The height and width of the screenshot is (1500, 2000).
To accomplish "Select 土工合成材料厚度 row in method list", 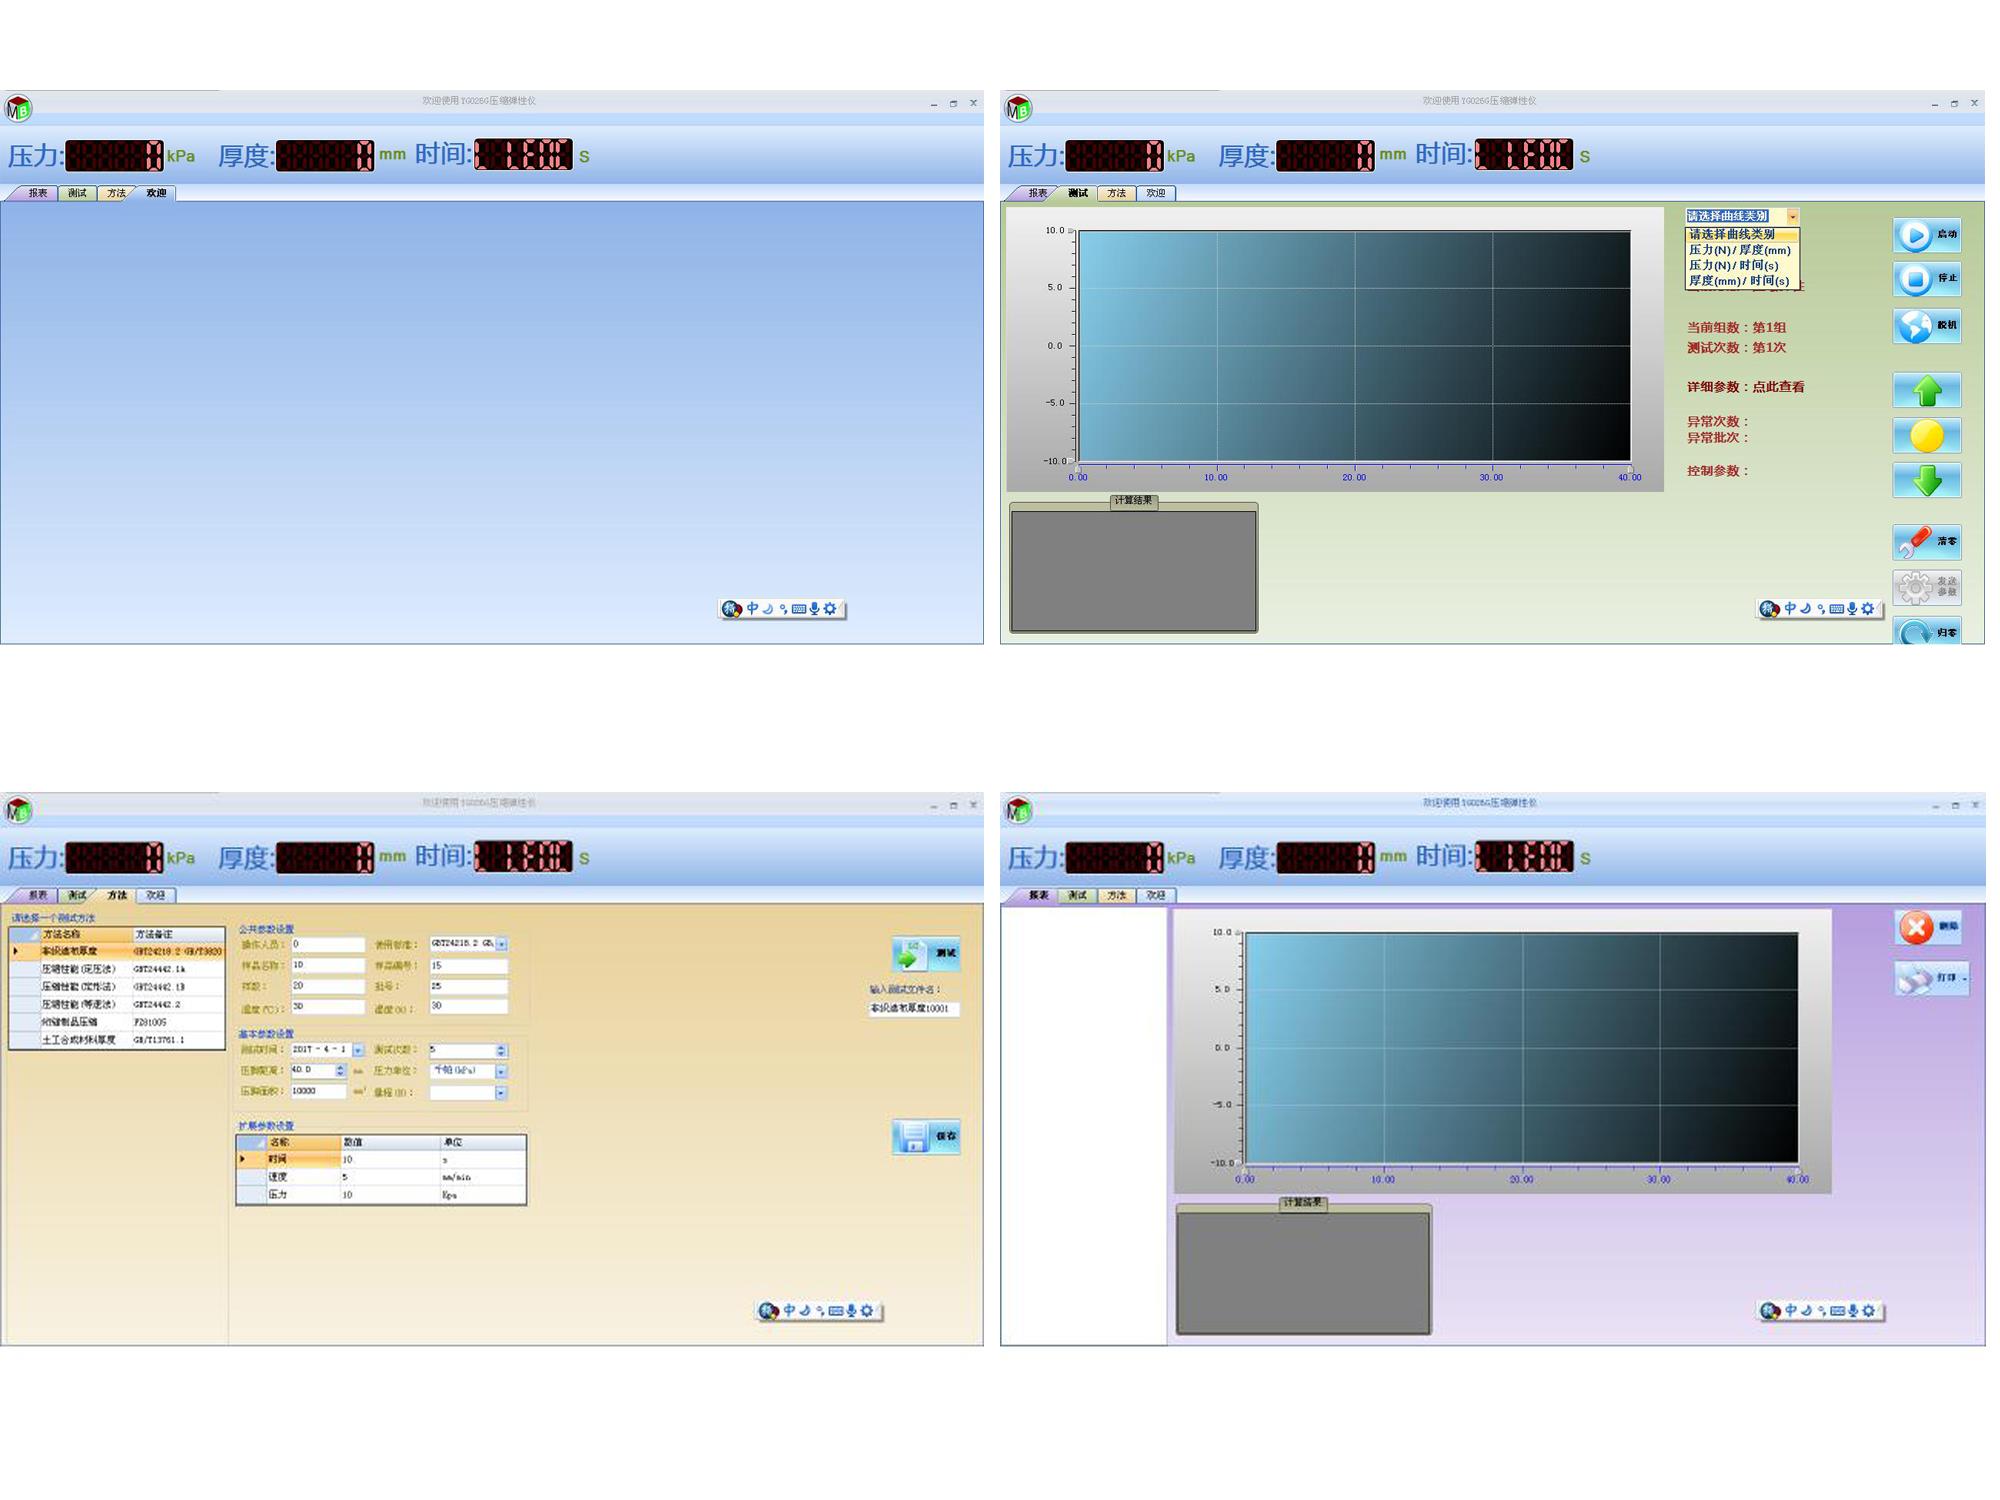I will [80, 1040].
